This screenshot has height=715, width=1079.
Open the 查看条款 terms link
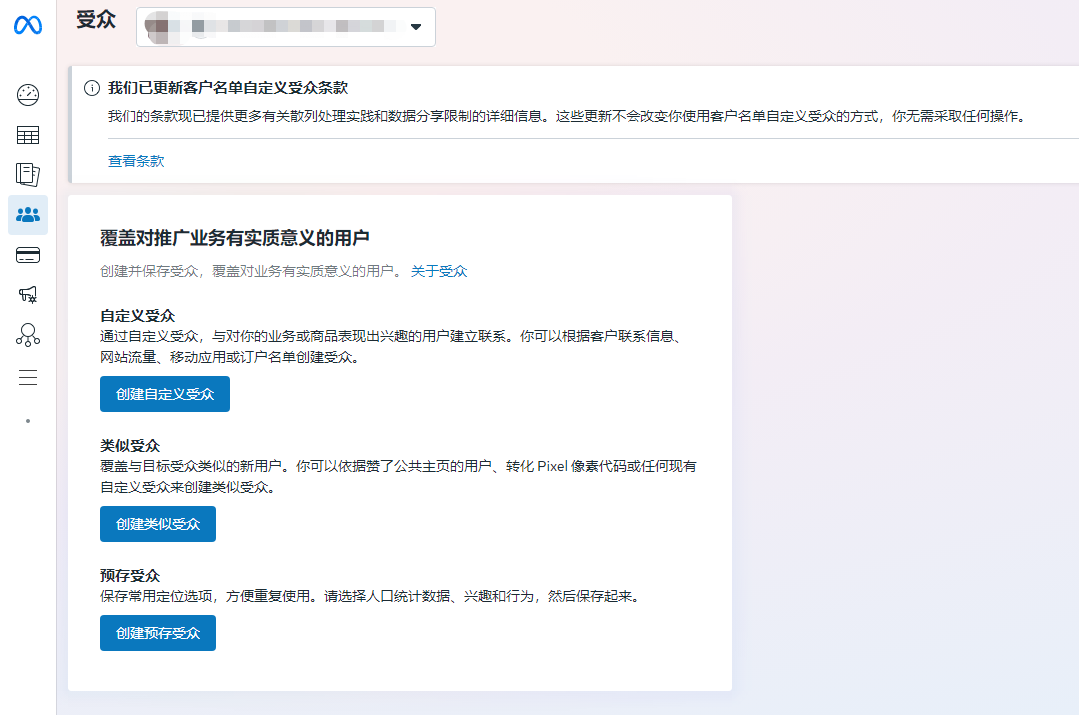pyautogui.click(x=135, y=160)
